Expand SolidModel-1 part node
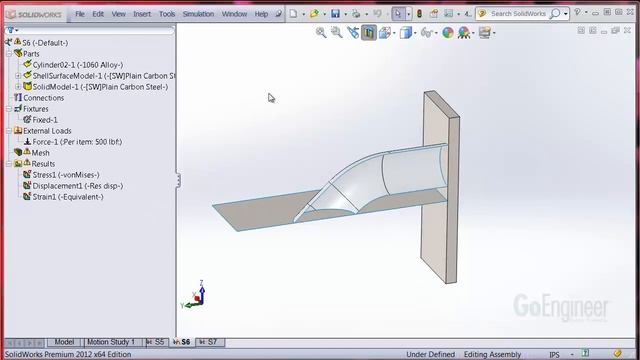Screen dimensions: 640x360 [18, 87]
